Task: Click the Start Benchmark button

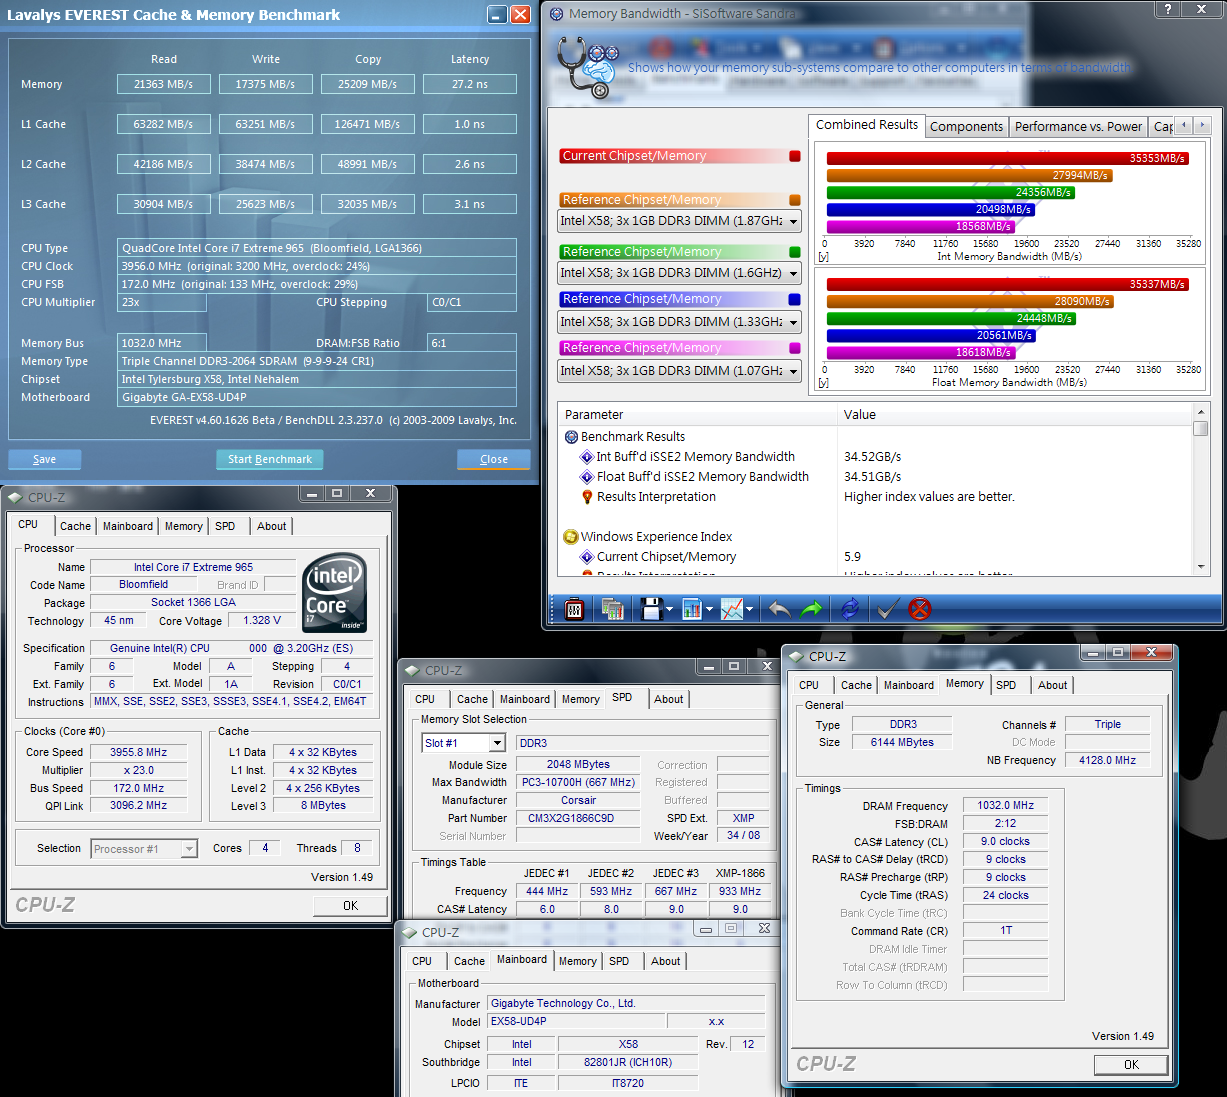Action: 269,460
